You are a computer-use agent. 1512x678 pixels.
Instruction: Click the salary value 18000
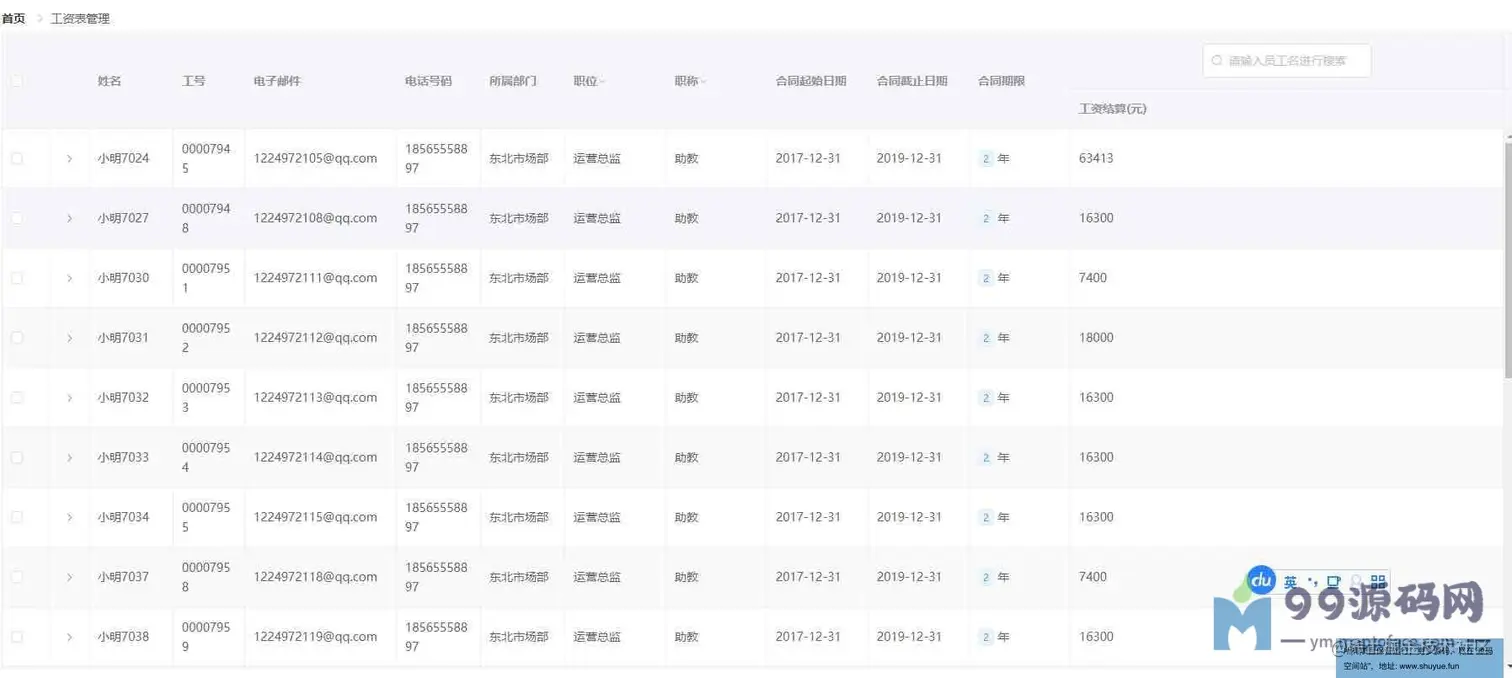coord(1096,338)
